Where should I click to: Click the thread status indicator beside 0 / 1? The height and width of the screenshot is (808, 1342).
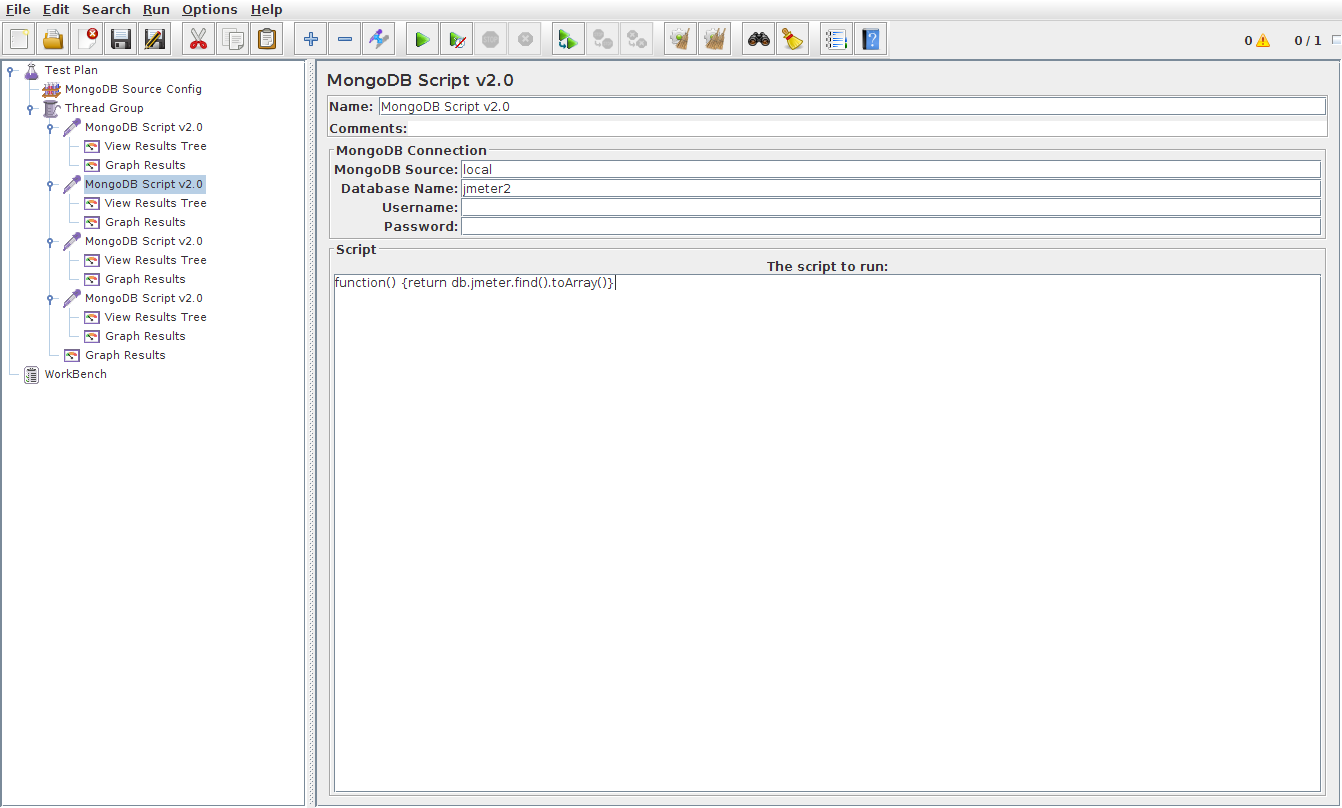tap(1335, 41)
